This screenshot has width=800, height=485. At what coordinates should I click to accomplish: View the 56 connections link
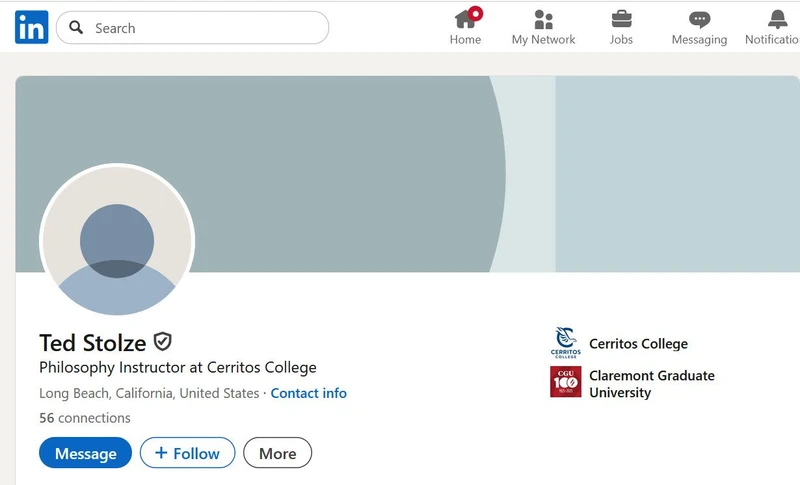pyautogui.click(x=85, y=418)
